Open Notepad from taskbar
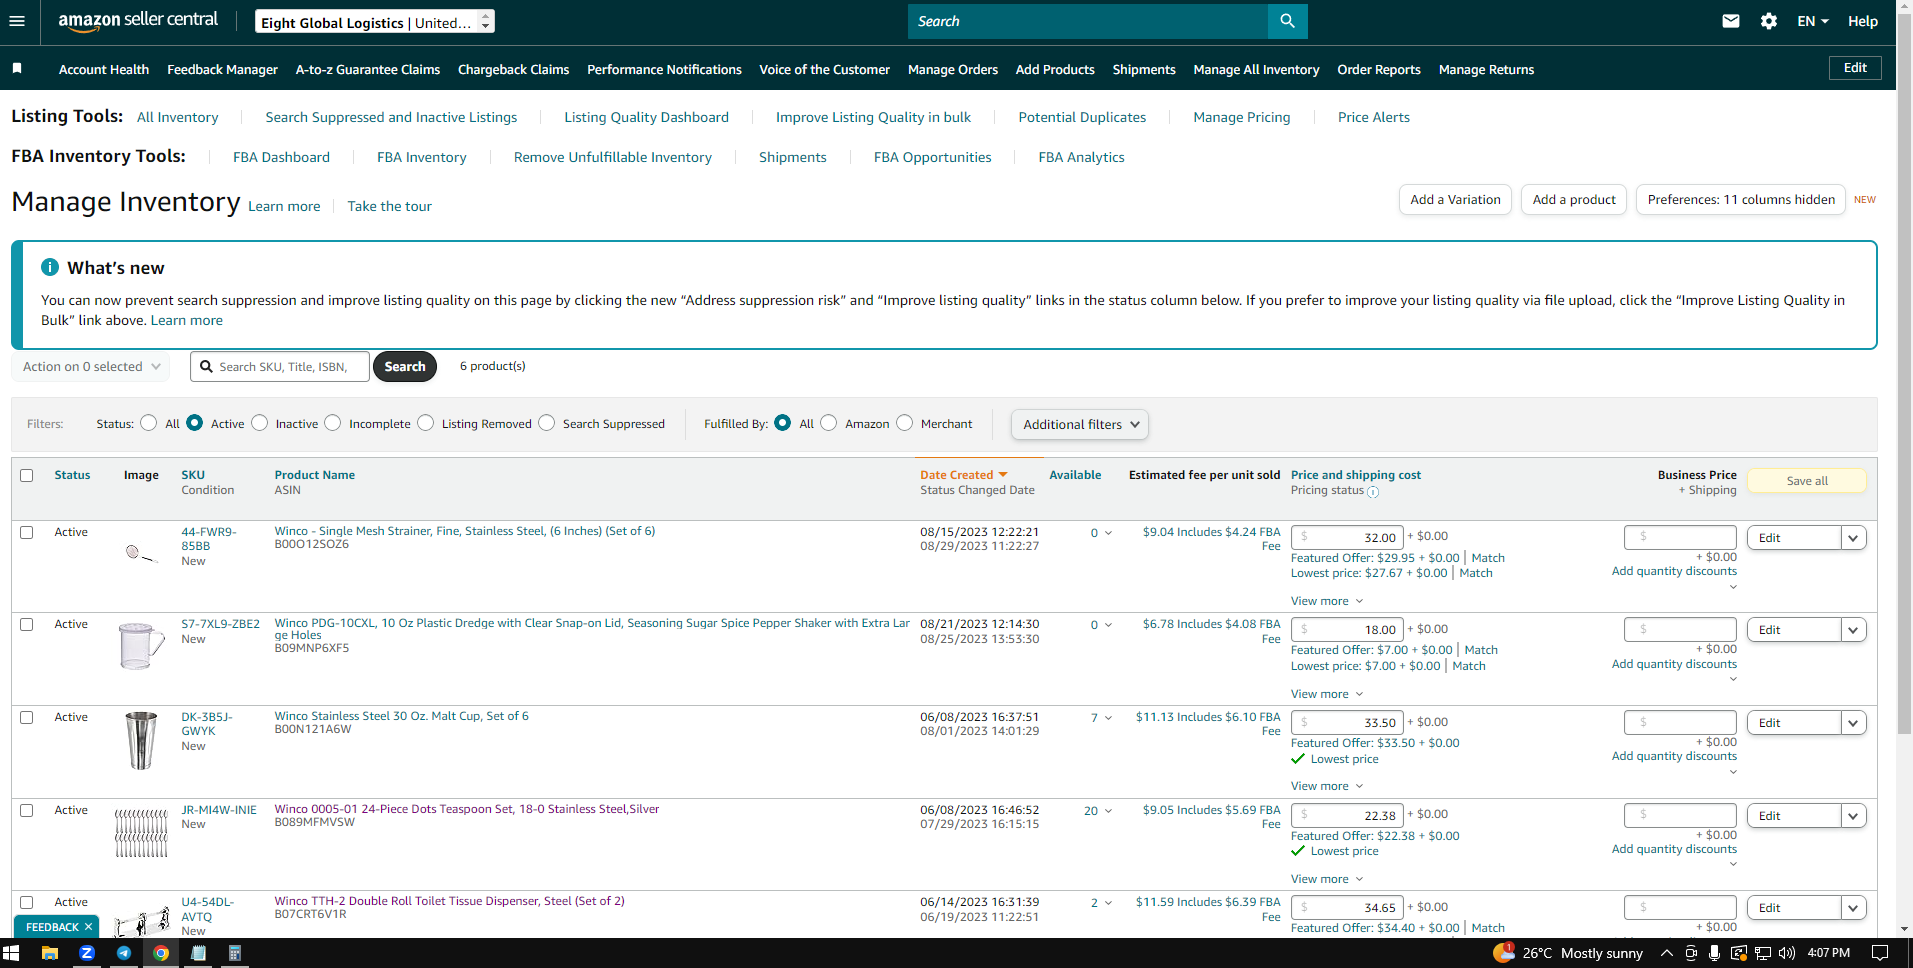 tap(198, 953)
